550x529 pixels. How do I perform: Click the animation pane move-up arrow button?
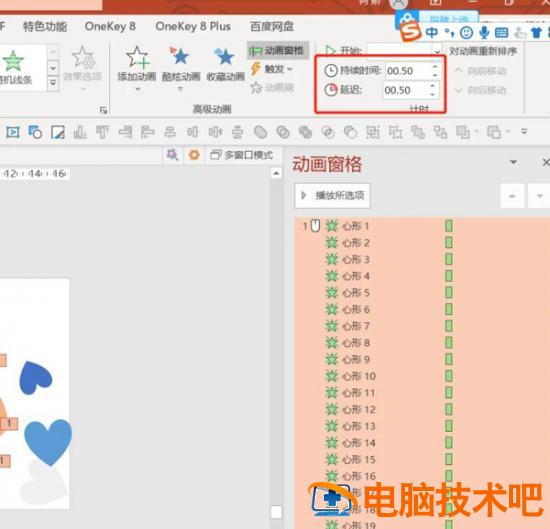(x=512, y=196)
